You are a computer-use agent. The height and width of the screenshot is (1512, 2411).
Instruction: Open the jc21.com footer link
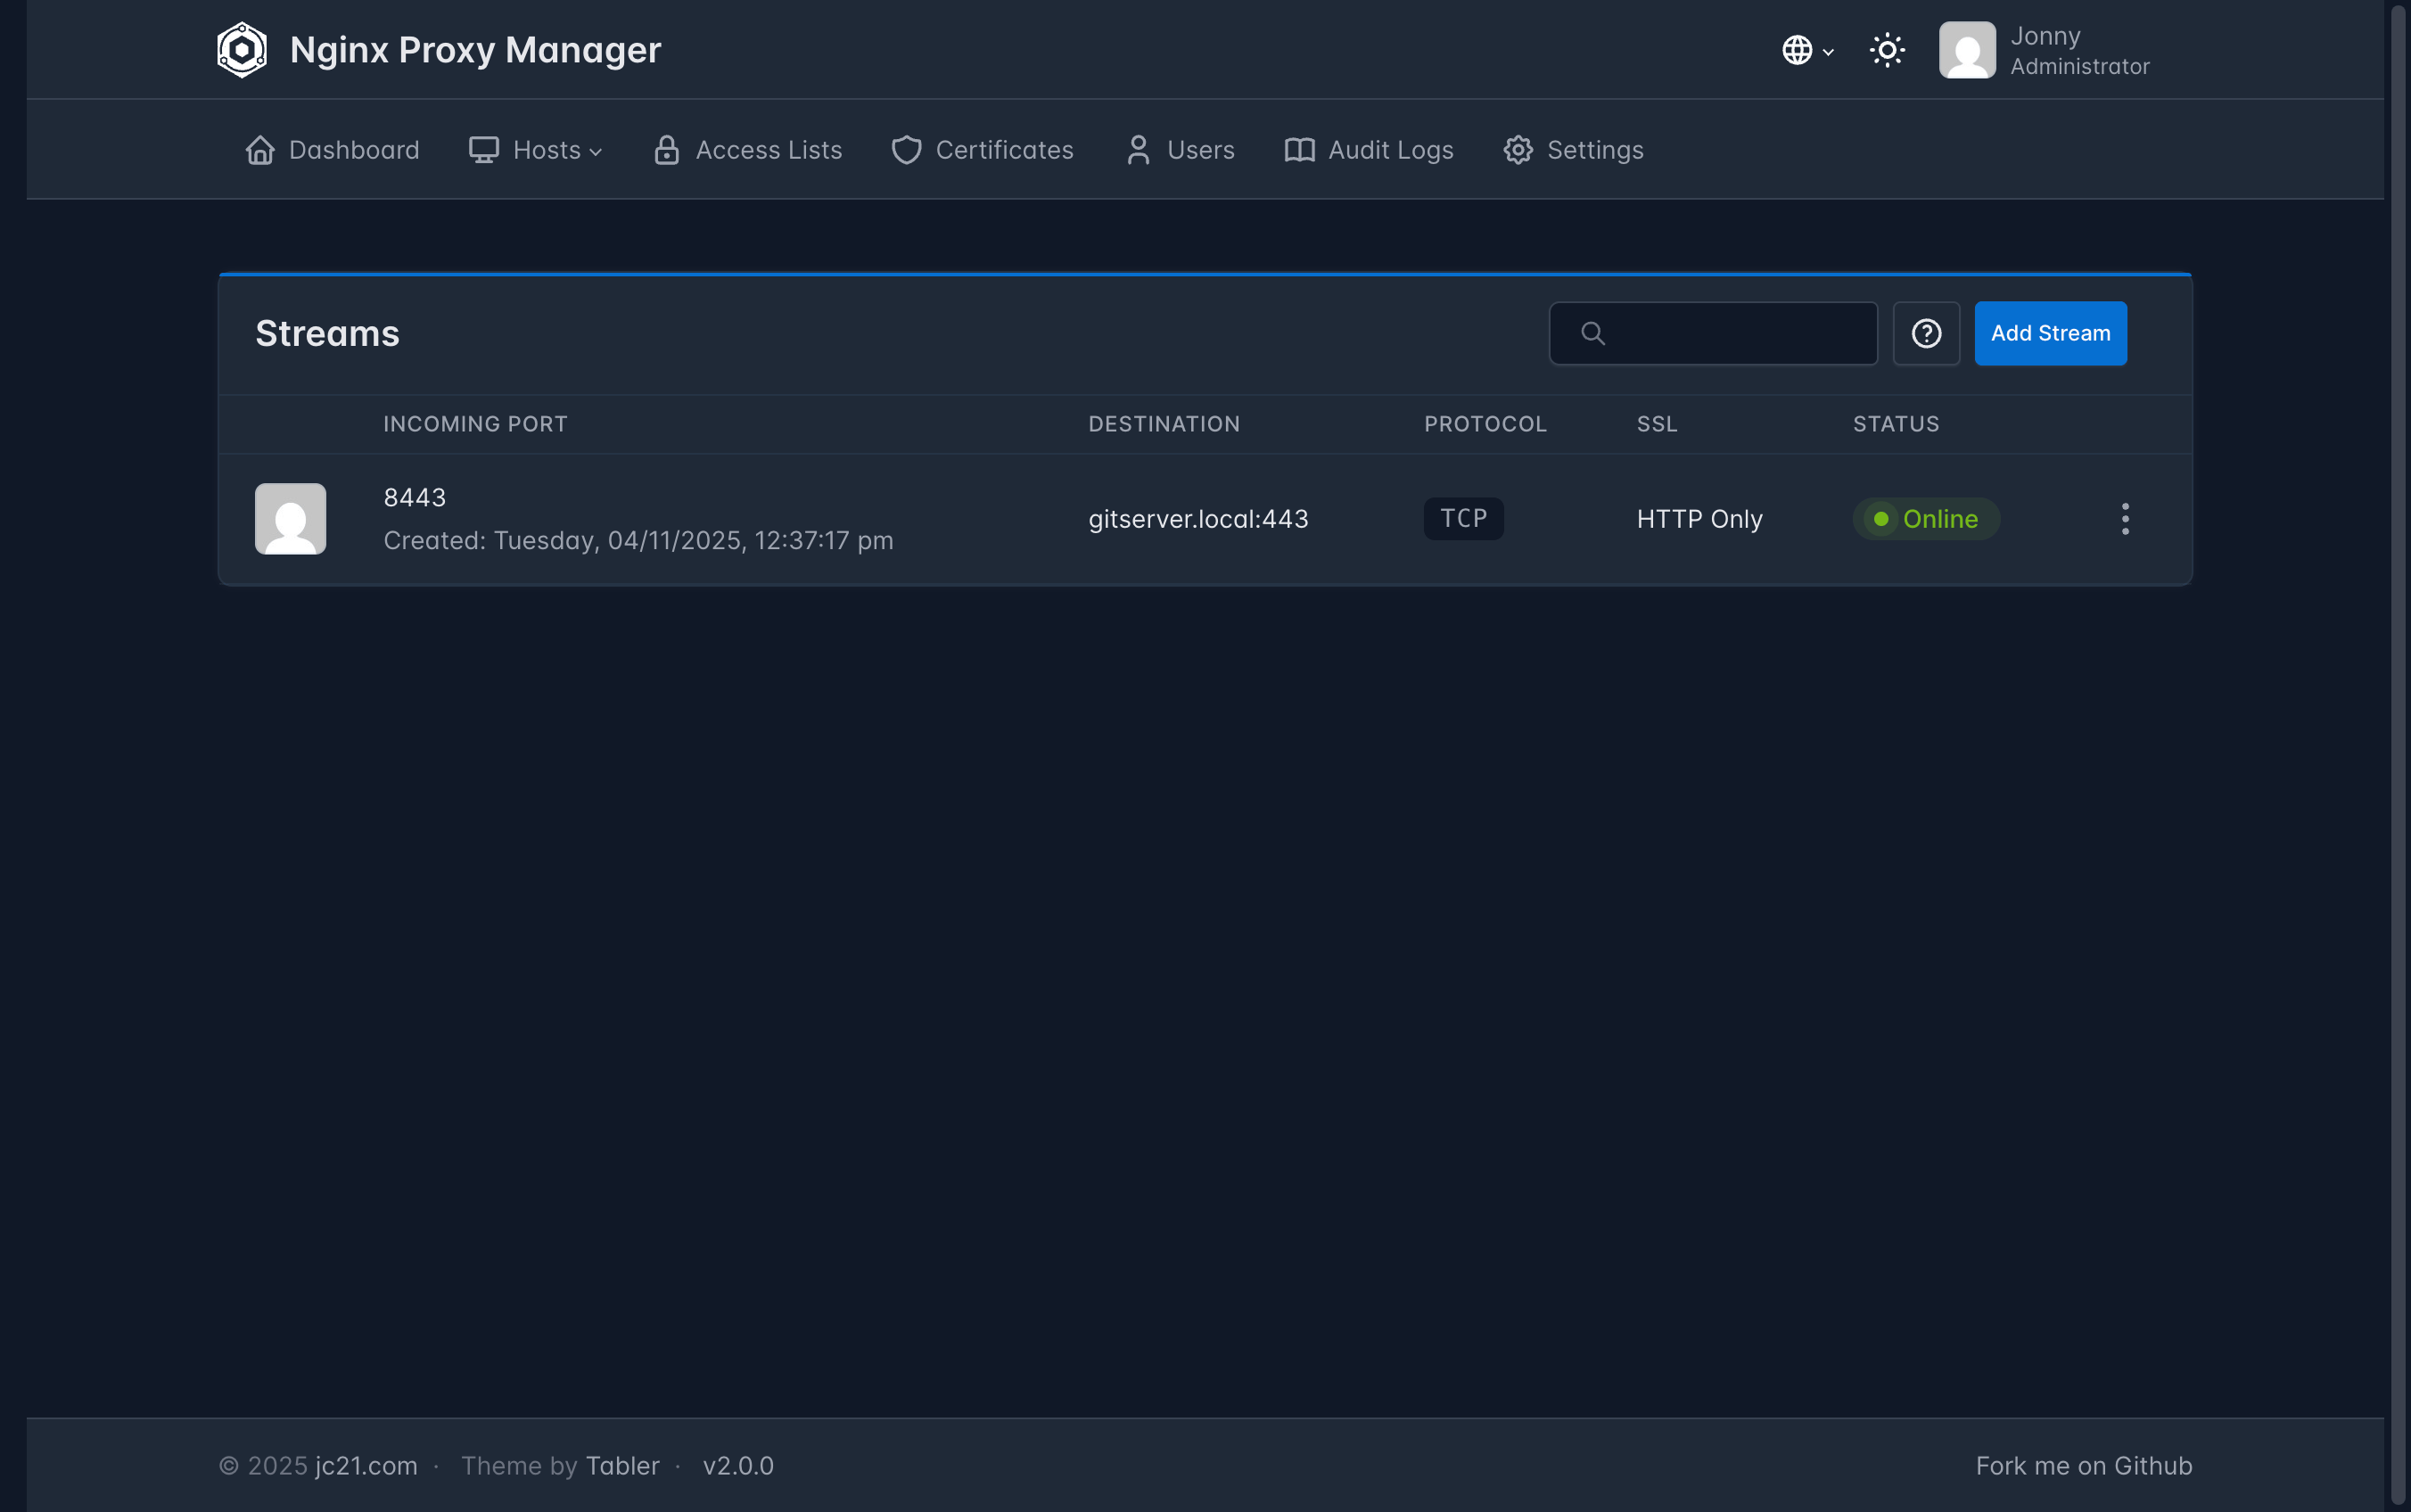[x=366, y=1466]
